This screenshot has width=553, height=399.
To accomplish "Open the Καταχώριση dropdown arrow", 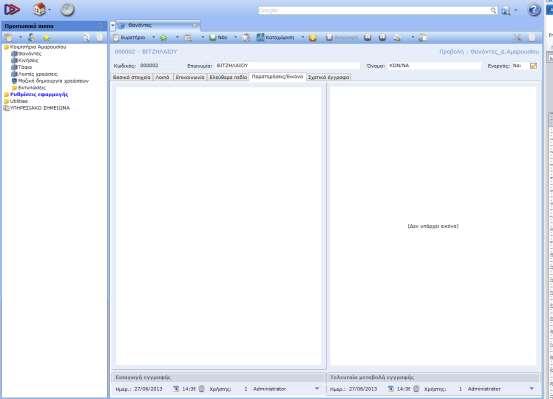I will tap(302, 37).
